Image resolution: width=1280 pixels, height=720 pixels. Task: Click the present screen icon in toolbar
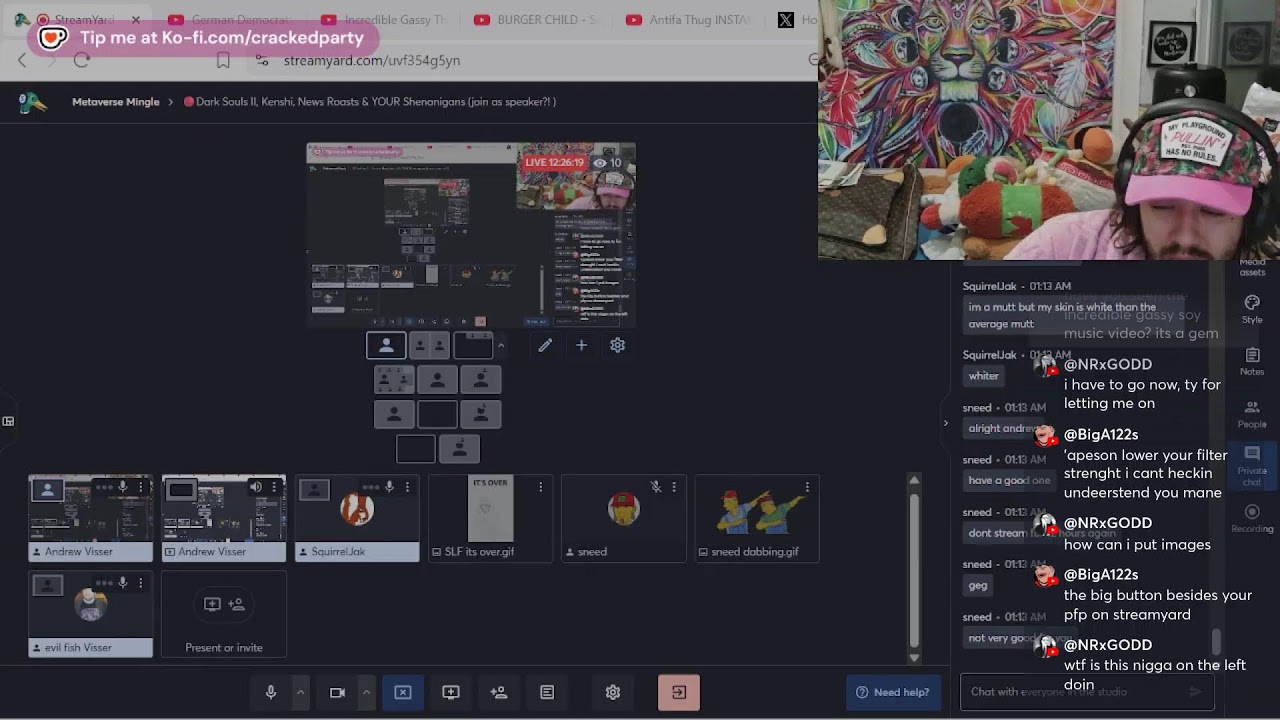[x=451, y=692]
